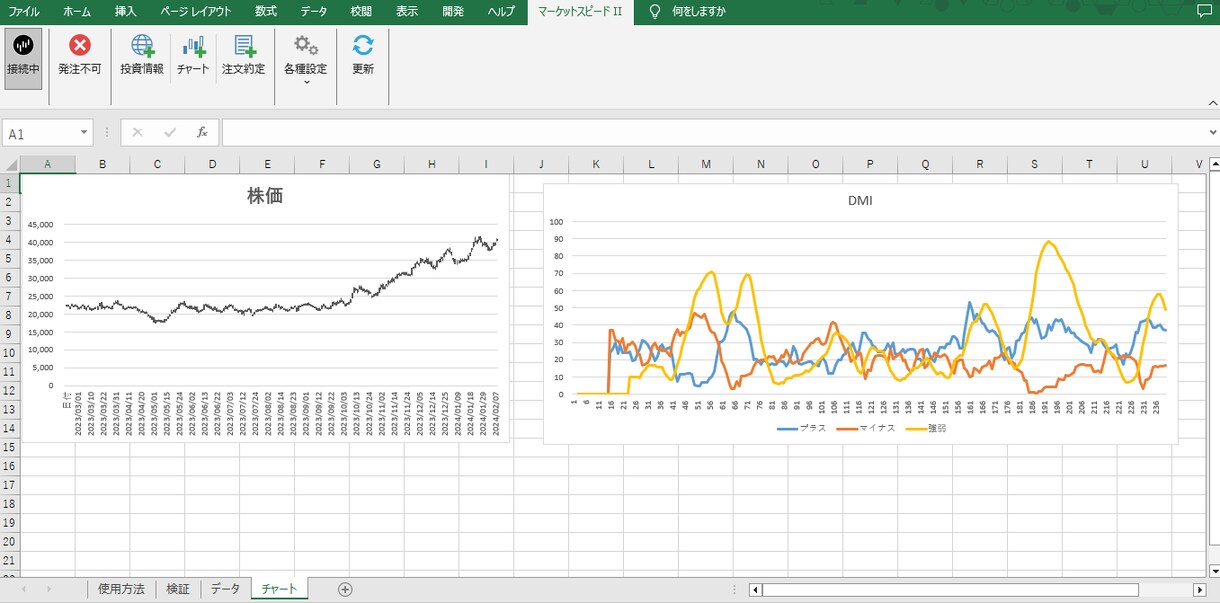The image size is (1220, 603).
Task: Open the ヘルプ ribbon tab
Action: 501,12
